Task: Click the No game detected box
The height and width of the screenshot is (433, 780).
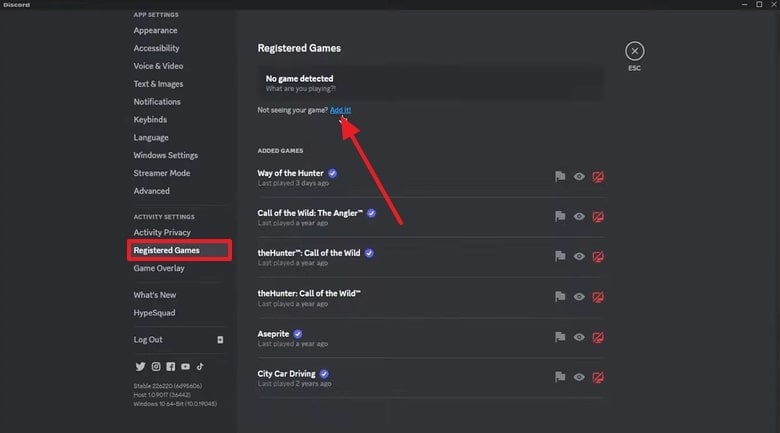Action: (x=430, y=83)
